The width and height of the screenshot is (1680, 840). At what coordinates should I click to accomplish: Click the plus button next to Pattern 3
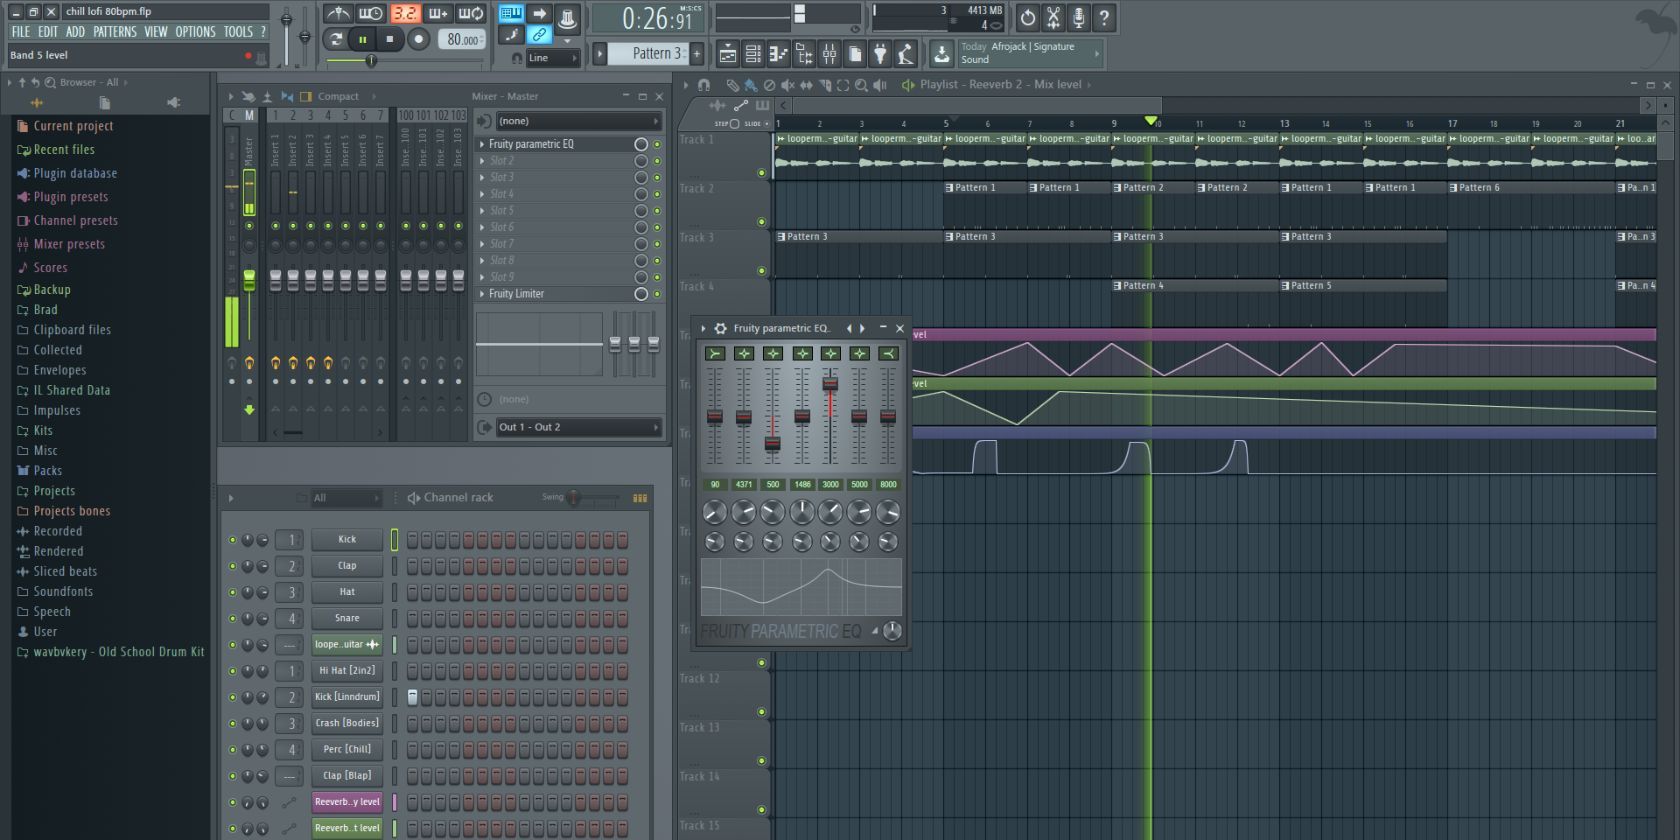click(x=697, y=54)
